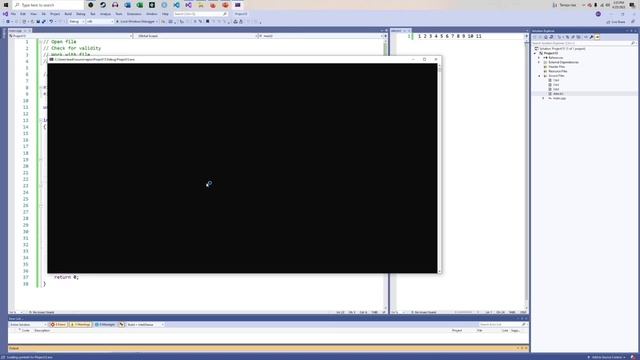
Task: Click the console window vertical scrollbar
Action: coord(439,168)
